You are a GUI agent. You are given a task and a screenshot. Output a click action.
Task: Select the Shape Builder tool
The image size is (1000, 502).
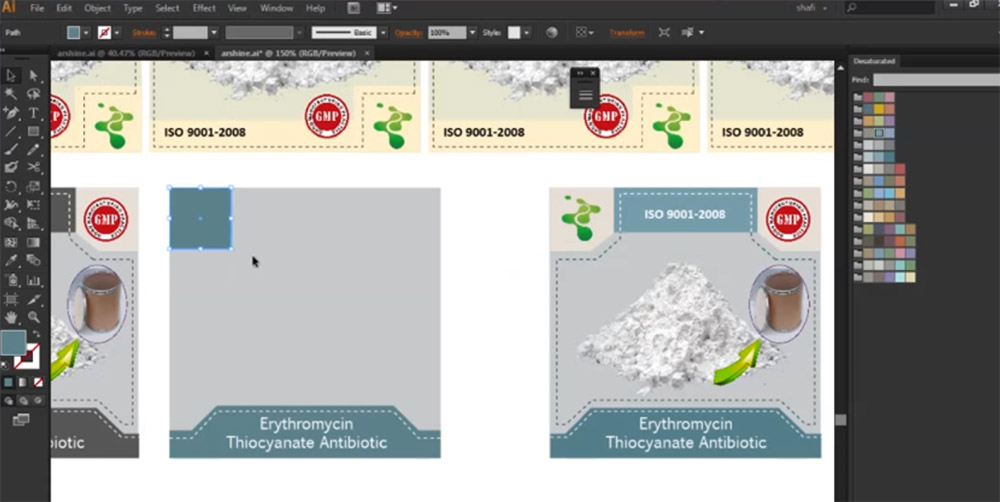[11, 223]
